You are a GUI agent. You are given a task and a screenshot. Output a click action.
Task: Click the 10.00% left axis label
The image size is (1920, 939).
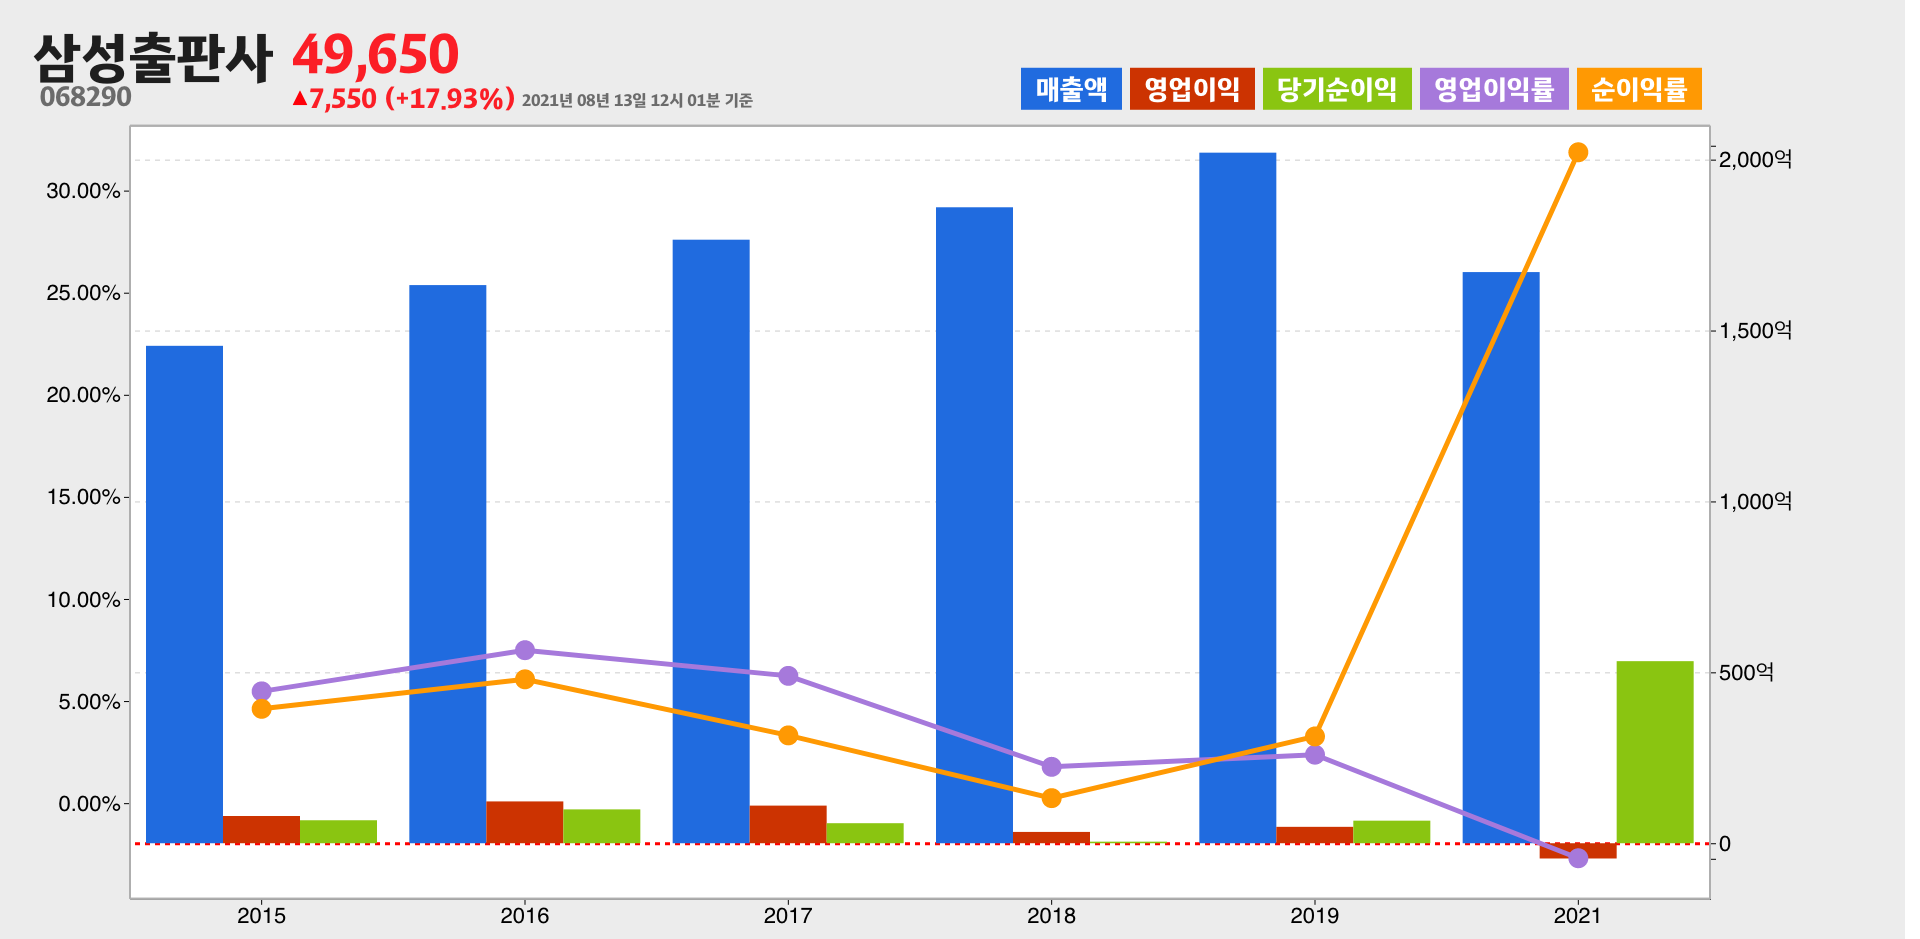click(x=83, y=600)
